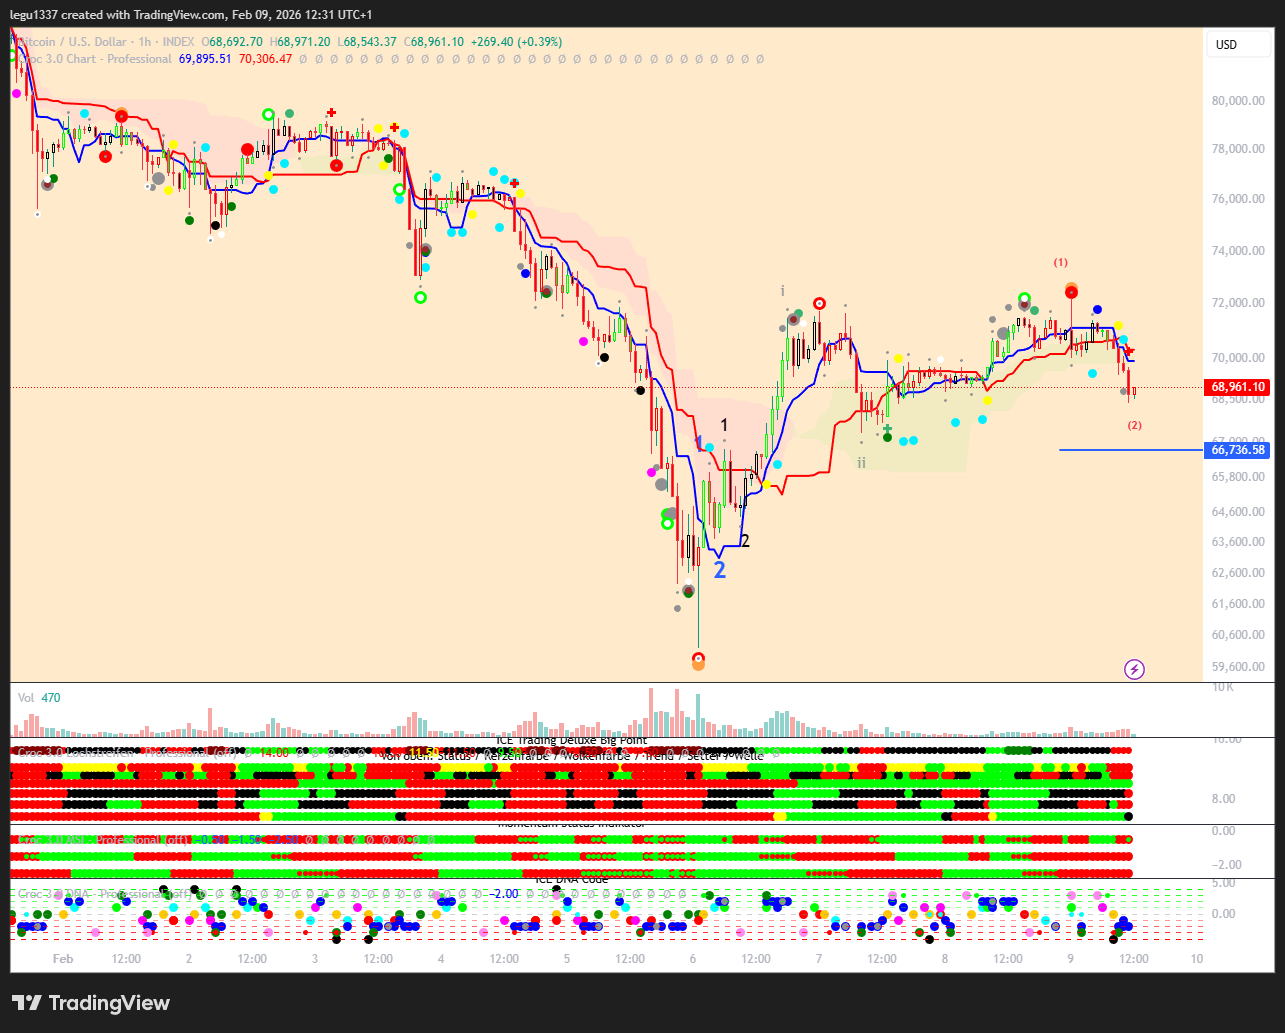This screenshot has height=1033, width=1285.
Task: Click the red 70,306.47 legend value
Action: pyautogui.click(x=265, y=59)
